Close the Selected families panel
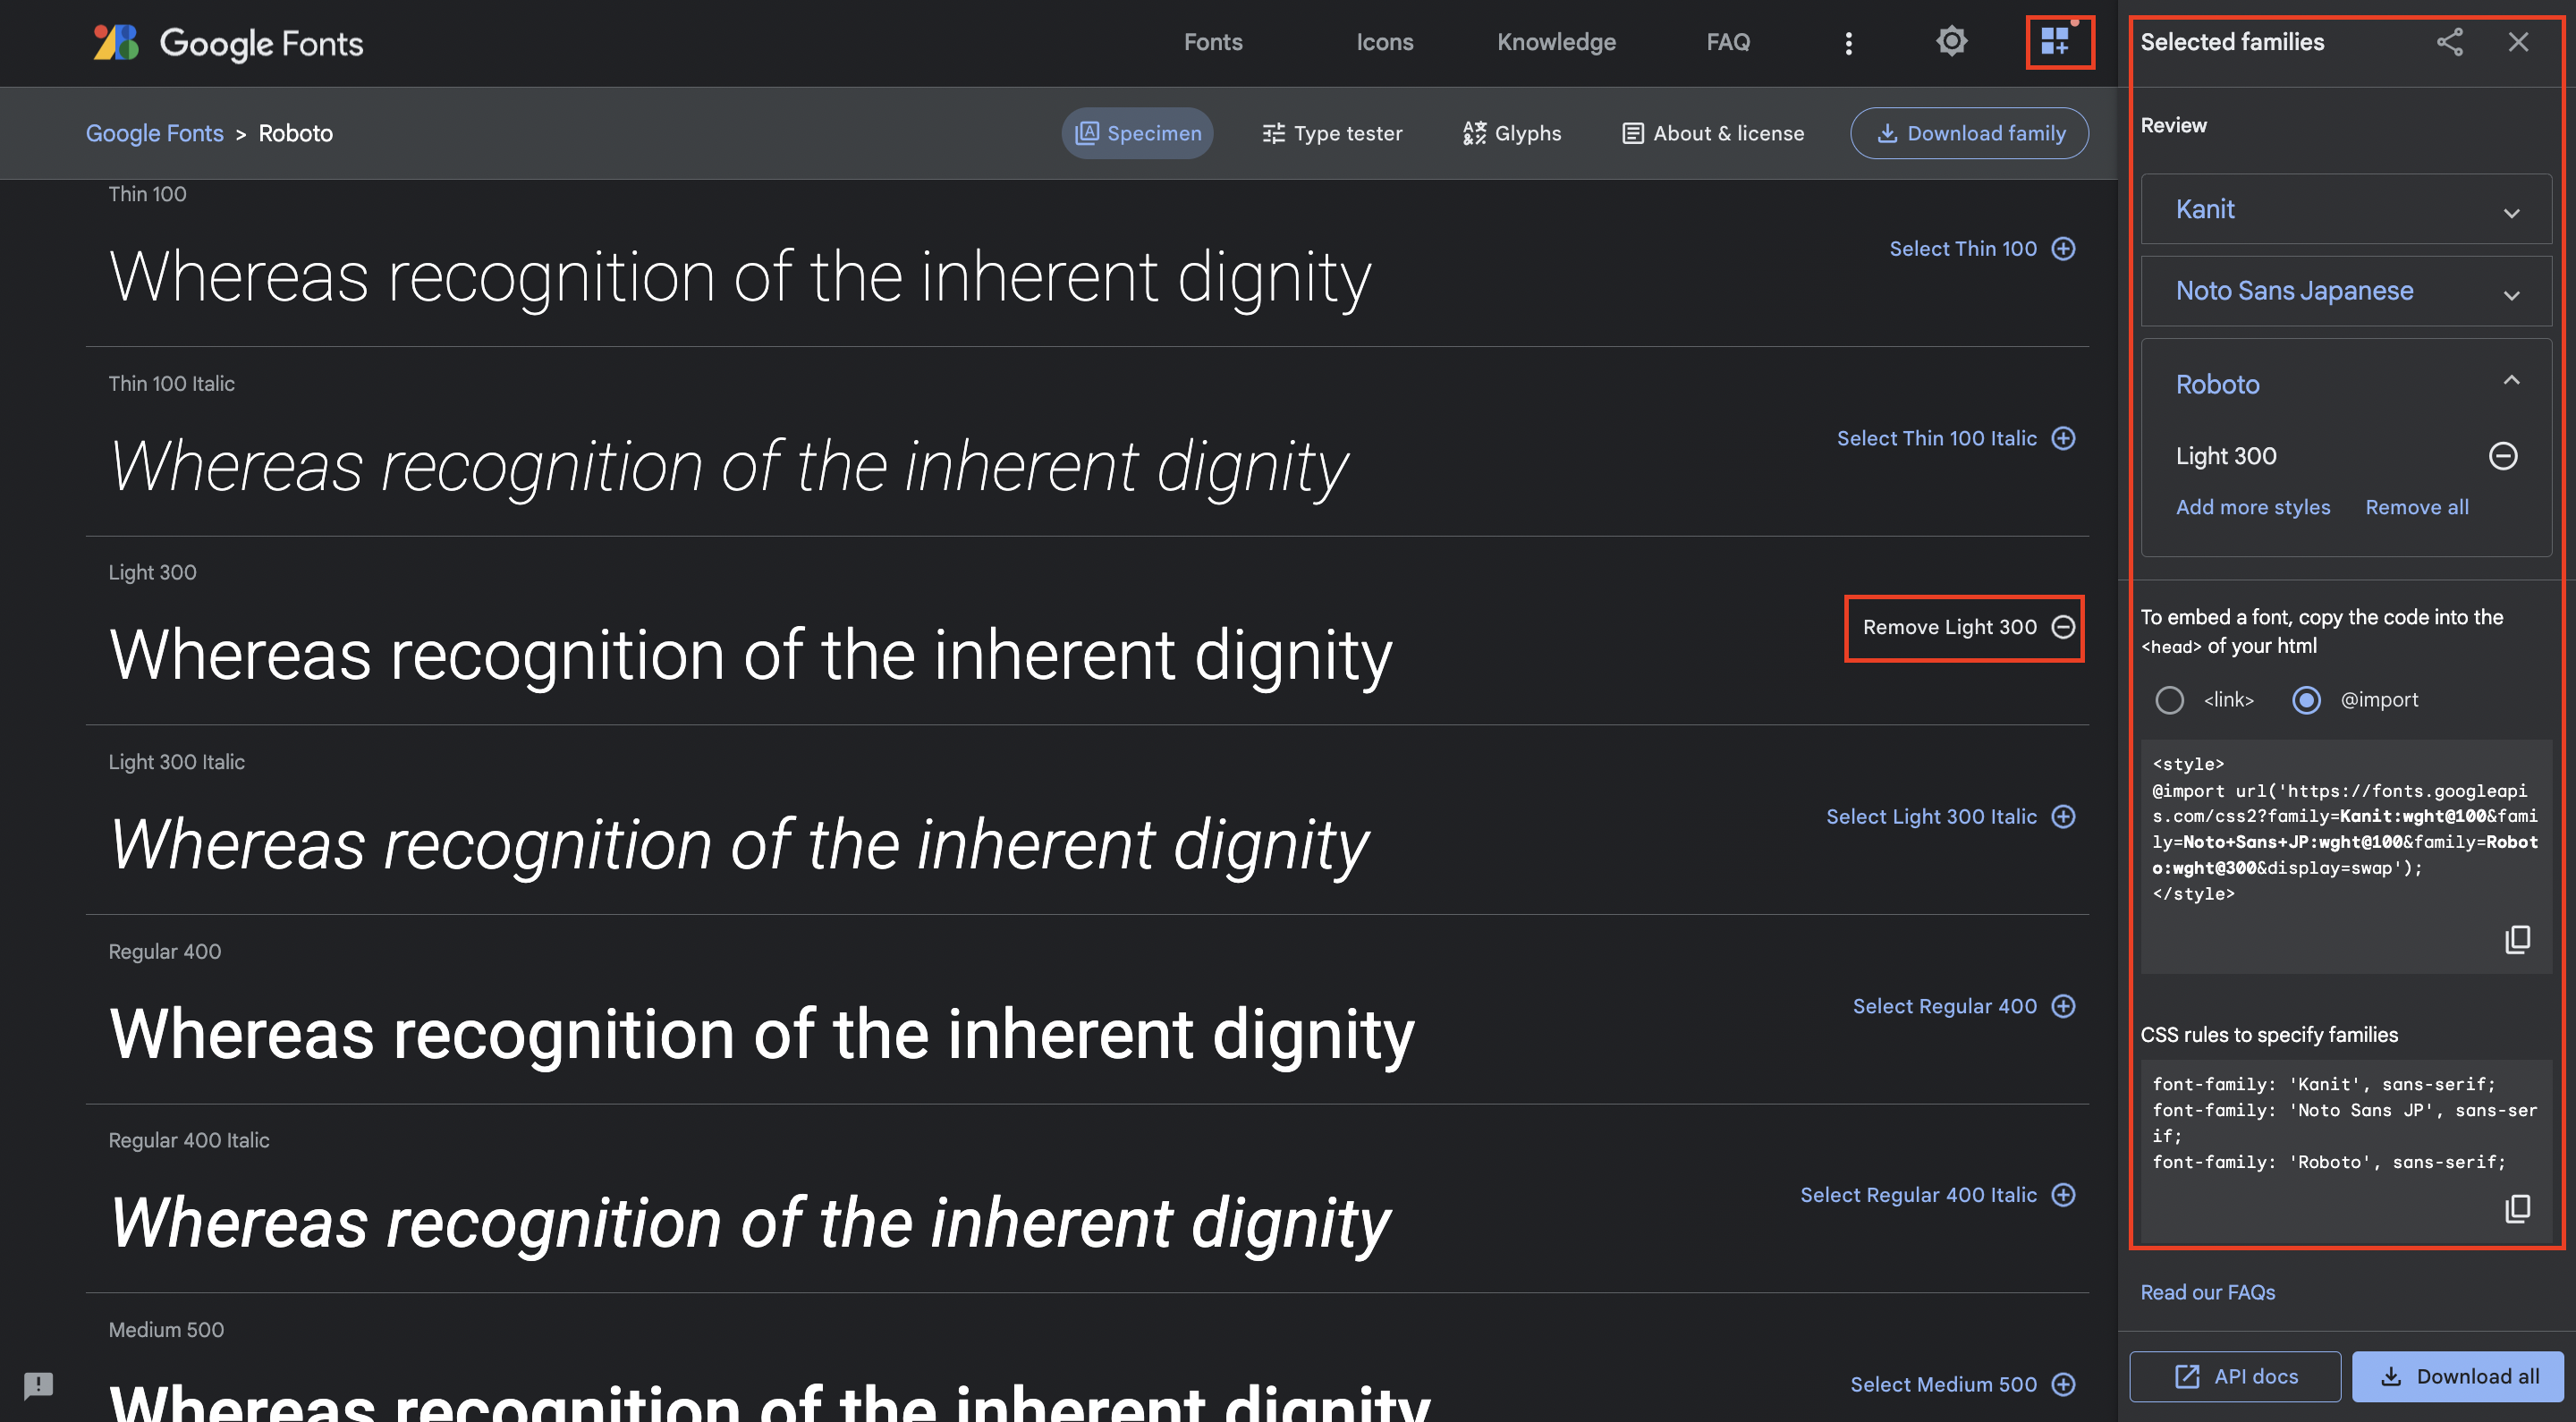The height and width of the screenshot is (1422, 2576). [x=2518, y=42]
